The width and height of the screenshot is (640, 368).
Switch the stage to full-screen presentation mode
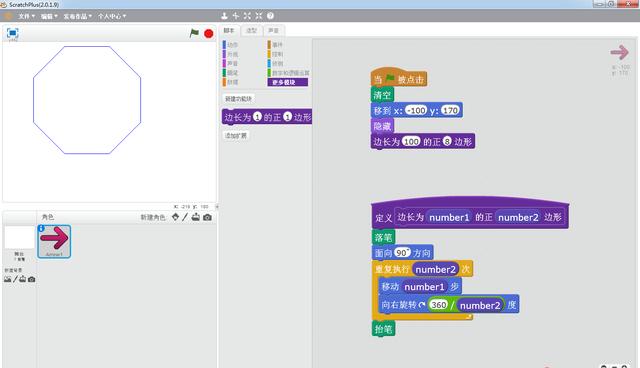tap(13, 33)
